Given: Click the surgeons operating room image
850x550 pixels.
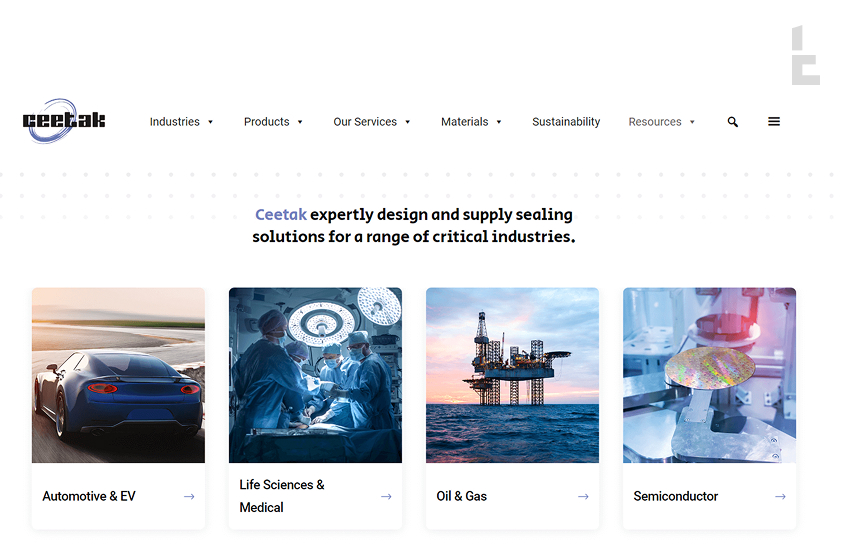Looking at the screenshot, I should click(x=315, y=375).
